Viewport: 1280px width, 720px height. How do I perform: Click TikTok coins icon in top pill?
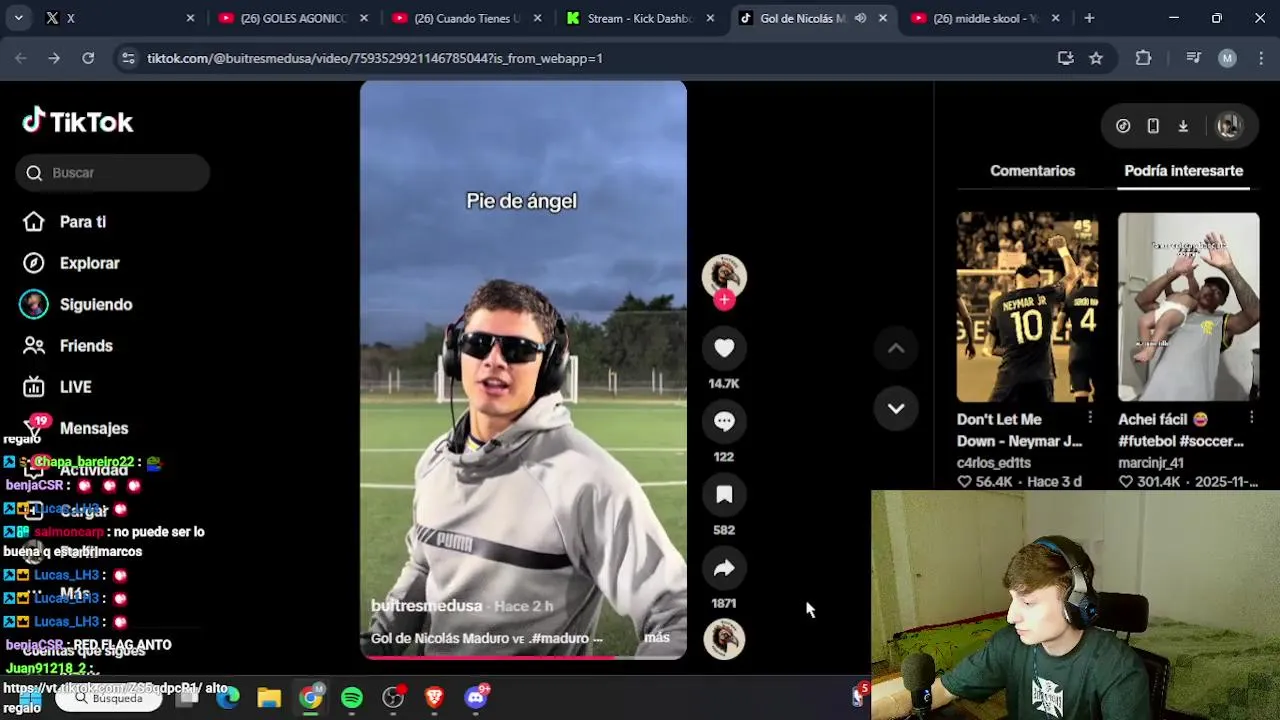click(x=1123, y=126)
